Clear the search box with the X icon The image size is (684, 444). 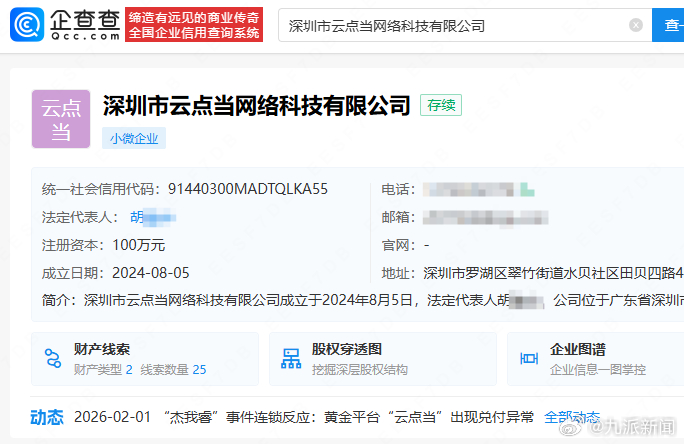pyautogui.click(x=636, y=25)
